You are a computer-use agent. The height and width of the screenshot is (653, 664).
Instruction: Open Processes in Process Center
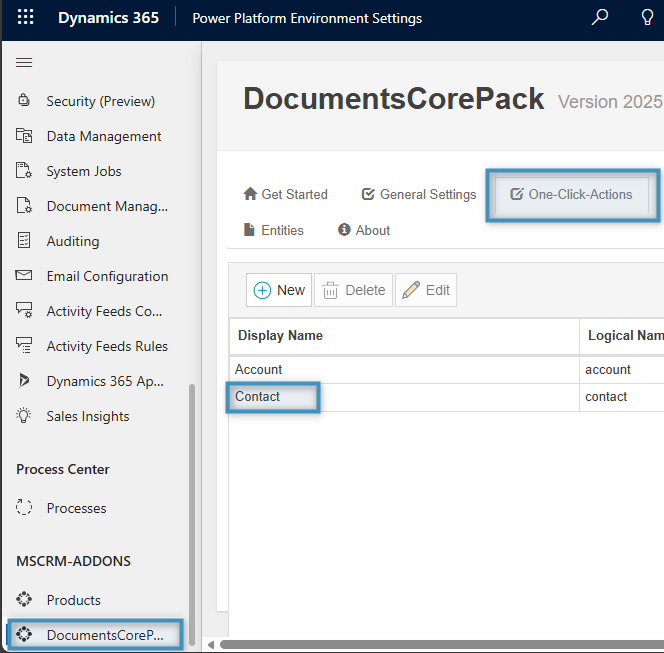tap(75, 508)
